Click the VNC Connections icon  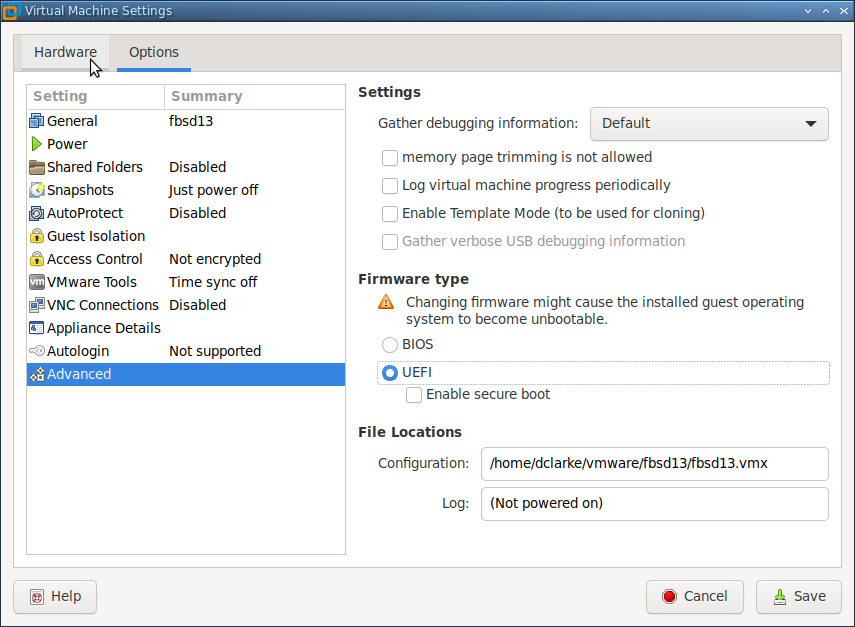[x=37, y=305]
